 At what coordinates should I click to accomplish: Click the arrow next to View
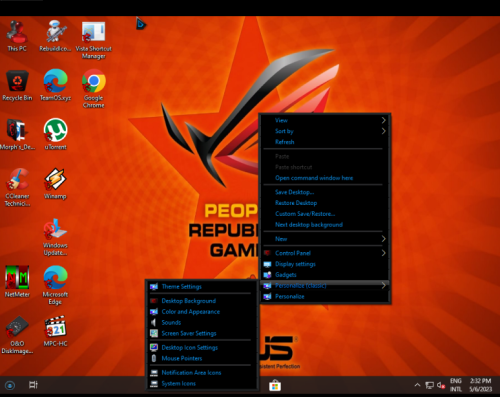point(384,120)
